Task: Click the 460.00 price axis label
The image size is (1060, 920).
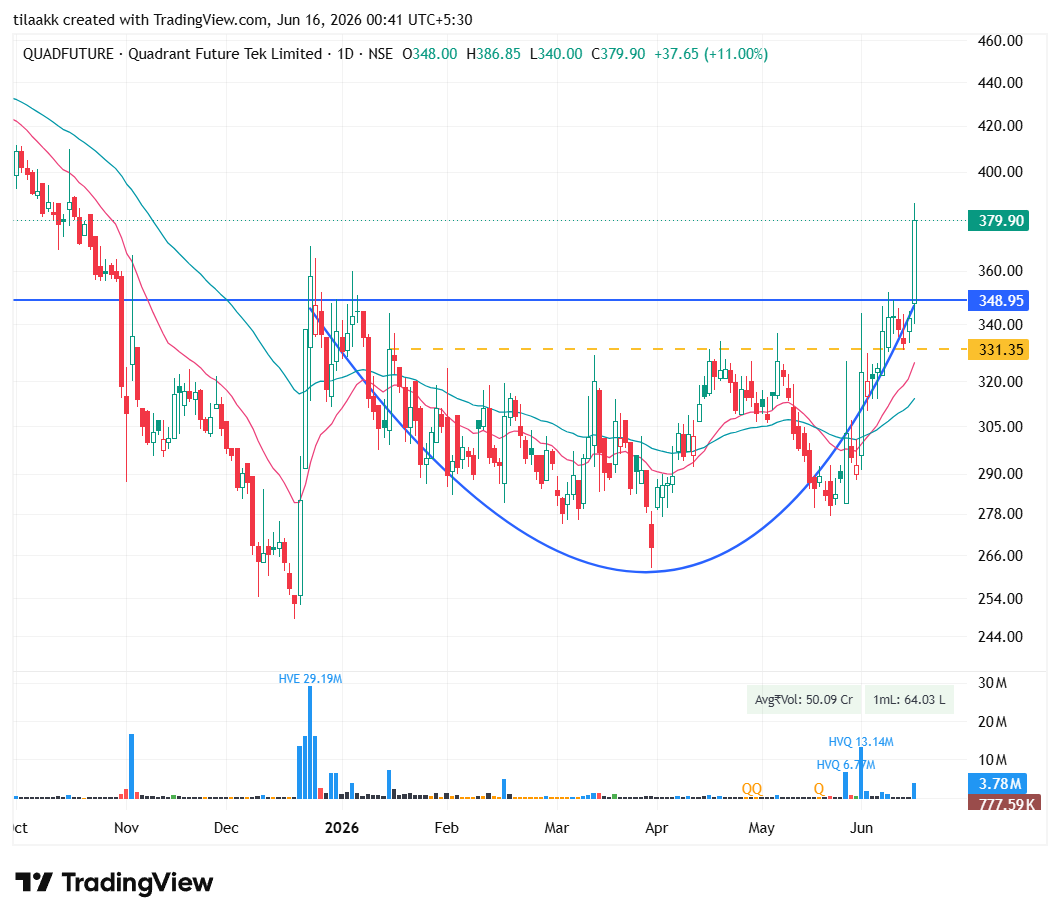Action: pyautogui.click(x=1000, y=41)
